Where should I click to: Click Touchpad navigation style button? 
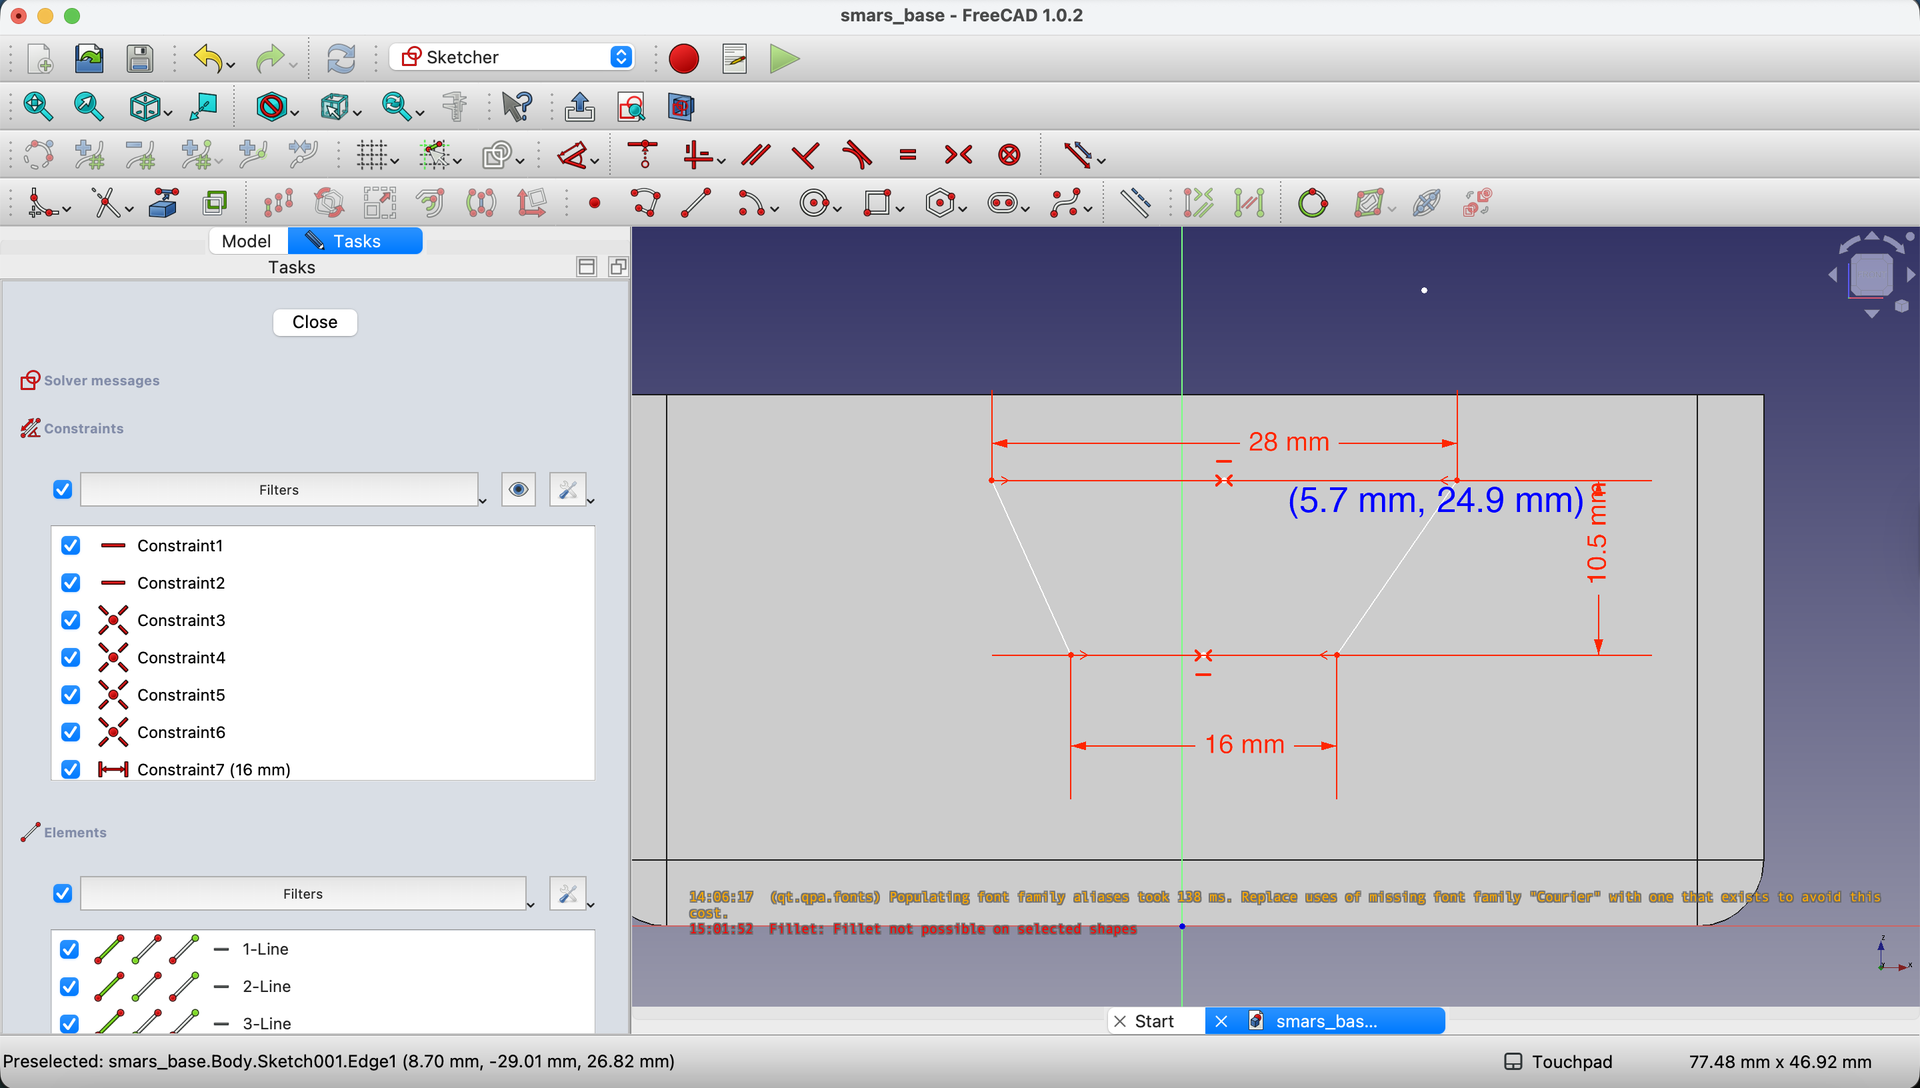[1559, 1061]
